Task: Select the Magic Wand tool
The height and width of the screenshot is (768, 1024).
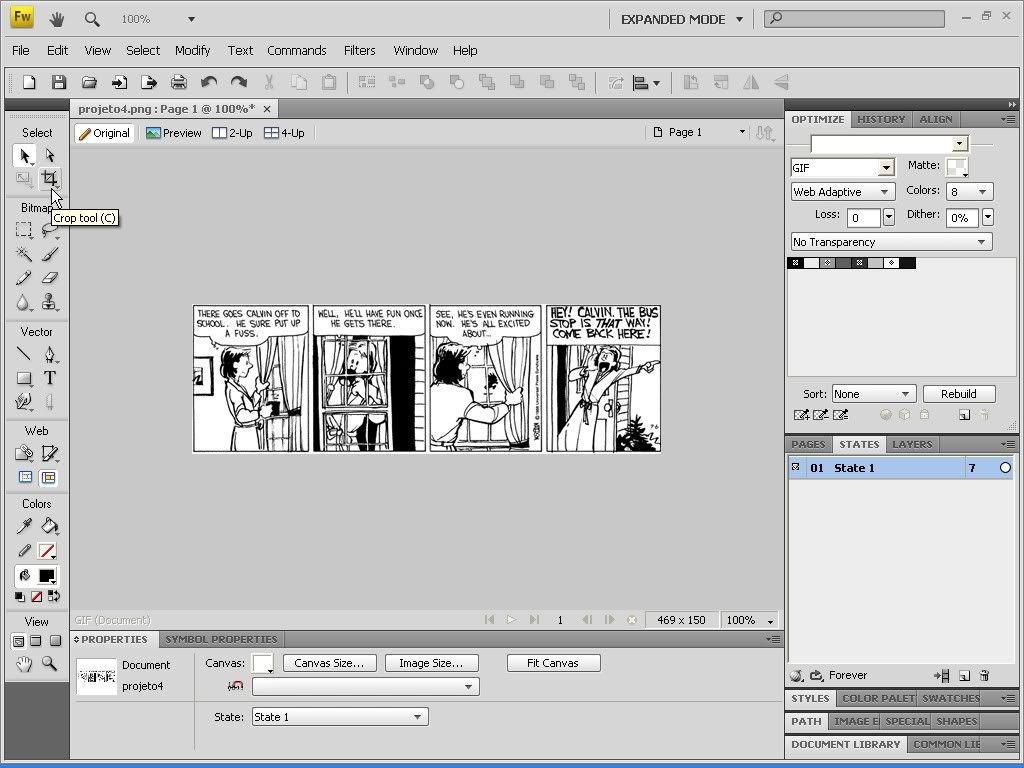Action: pyautogui.click(x=24, y=253)
